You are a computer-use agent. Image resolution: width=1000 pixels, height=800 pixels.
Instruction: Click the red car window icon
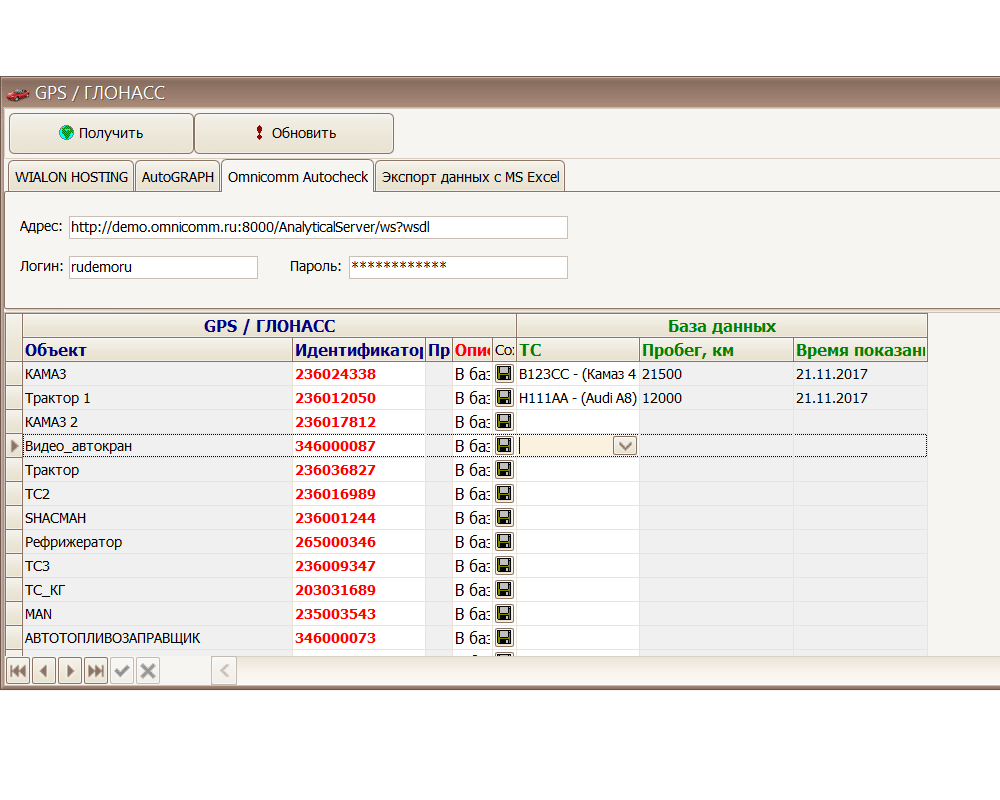click(x=18, y=94)
